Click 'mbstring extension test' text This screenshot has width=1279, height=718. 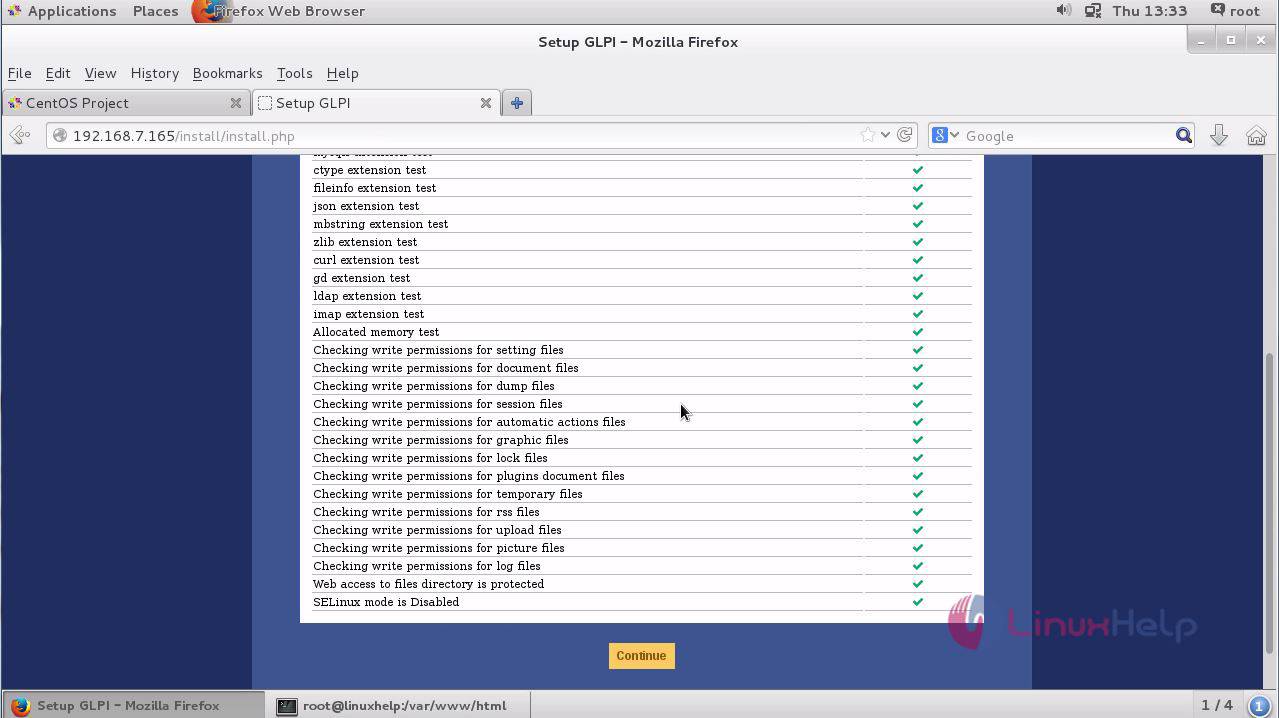pos(380,224)
